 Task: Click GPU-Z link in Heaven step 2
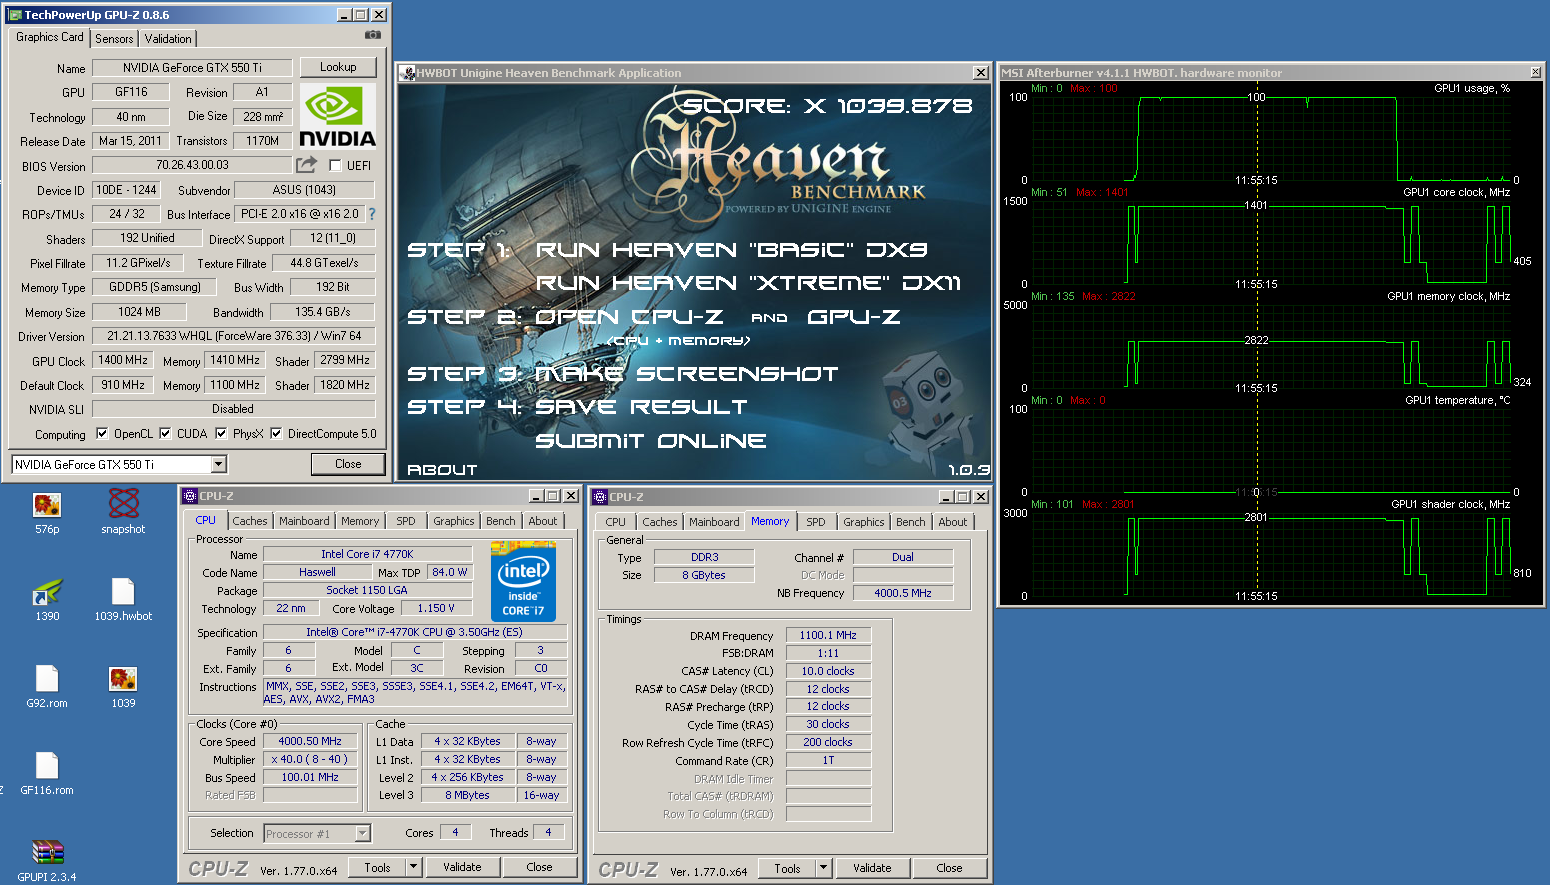point(854,317)
